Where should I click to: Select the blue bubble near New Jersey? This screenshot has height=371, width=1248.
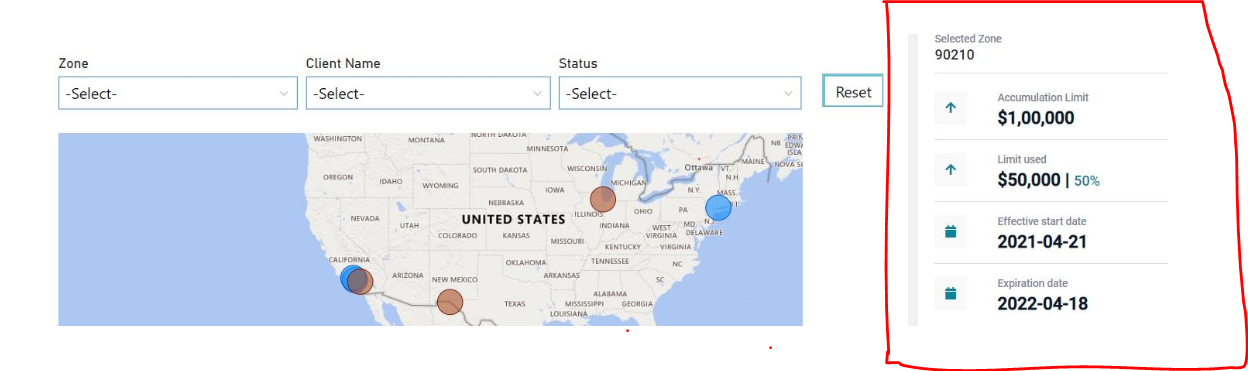(718, 208)
